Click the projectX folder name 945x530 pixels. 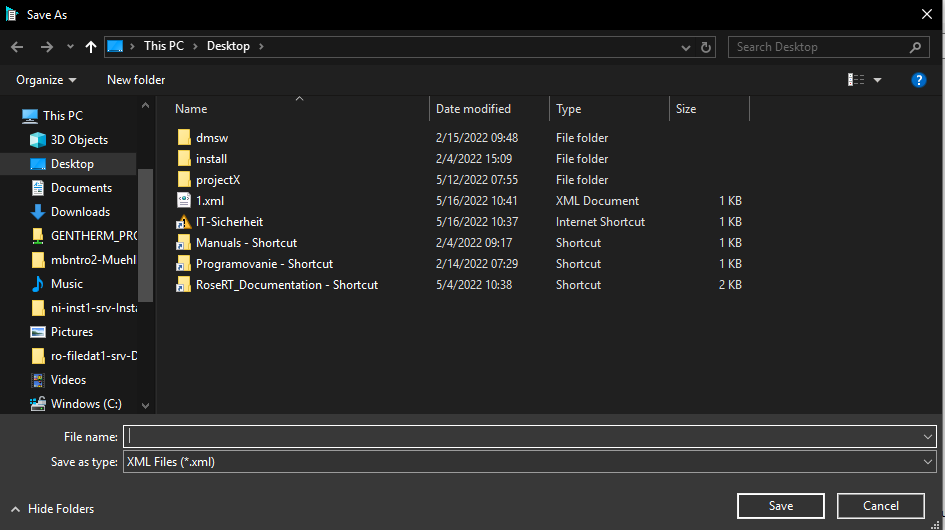point(218,180)
